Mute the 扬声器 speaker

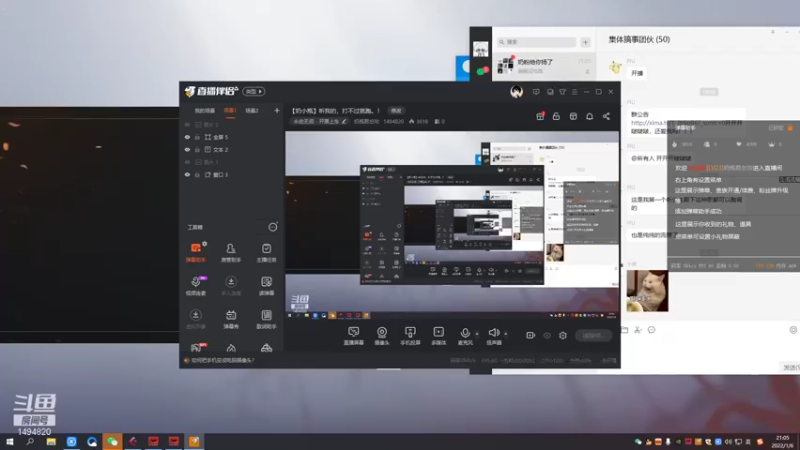tap(494, 336)
